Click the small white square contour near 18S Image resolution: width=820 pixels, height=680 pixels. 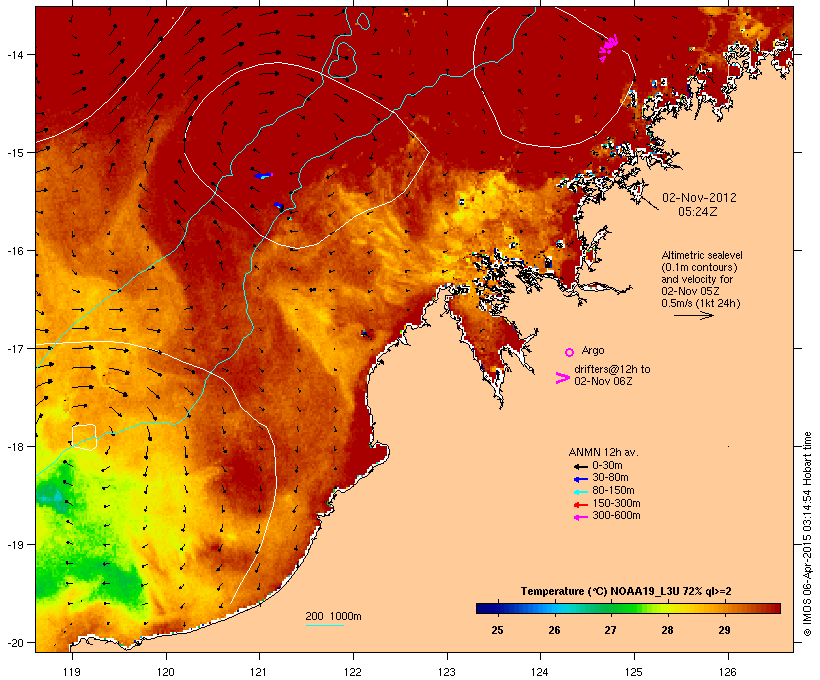[x=84, y=437]
